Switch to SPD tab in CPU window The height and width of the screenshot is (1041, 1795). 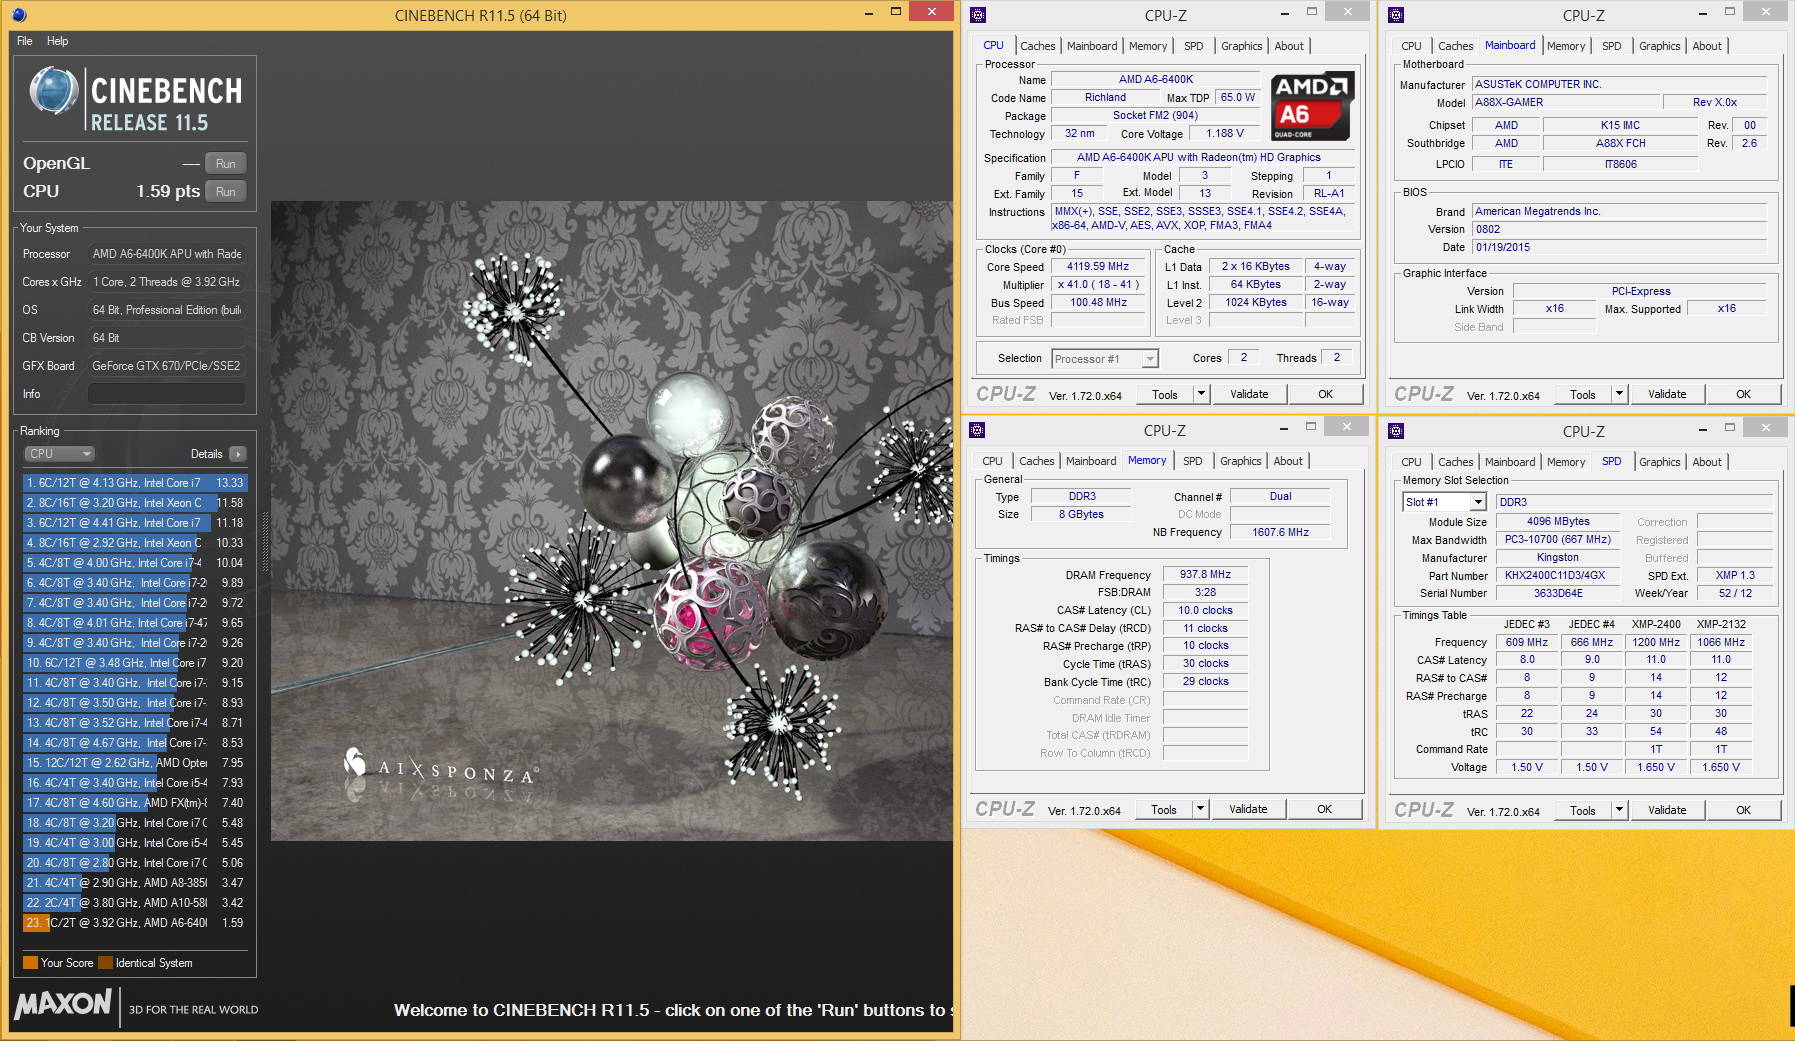coord(1194,46)
